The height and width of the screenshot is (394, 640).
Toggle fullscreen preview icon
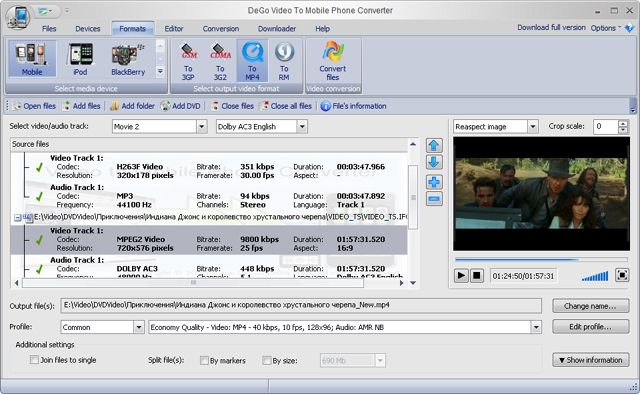tap(622, 276)
